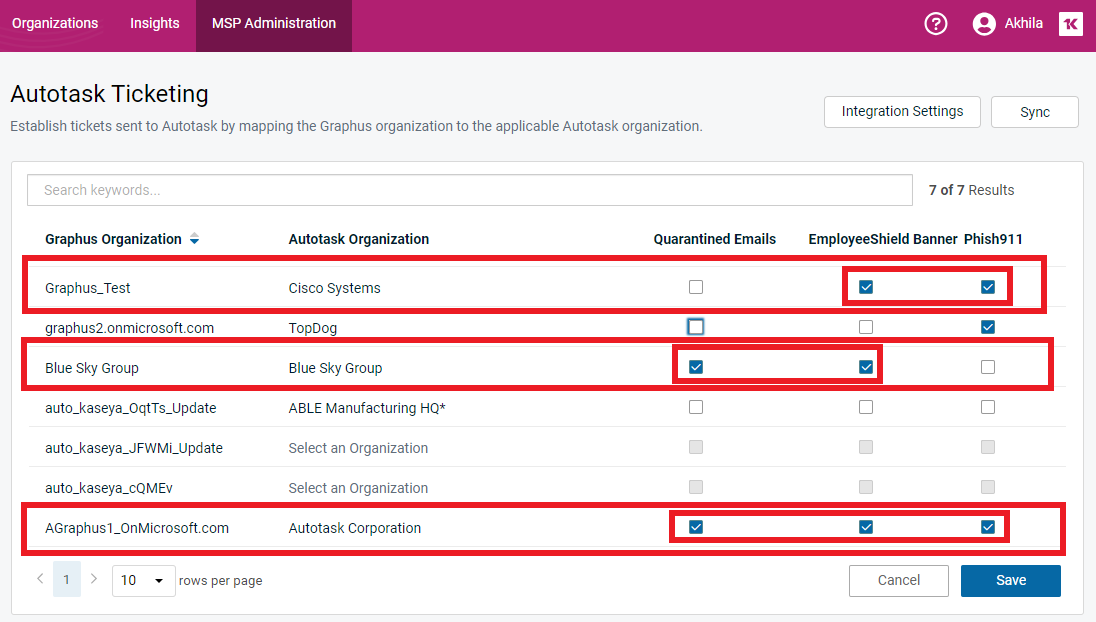Image resolution: width=1096 pixels, height=622 pixels.
Task: Click the user profile avatar icon
Action: tap(983, 24)
